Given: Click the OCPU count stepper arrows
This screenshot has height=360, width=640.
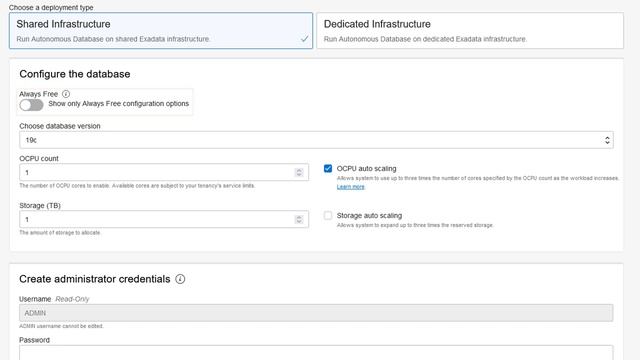Looking at the screenshot, I should click(299, 172).
